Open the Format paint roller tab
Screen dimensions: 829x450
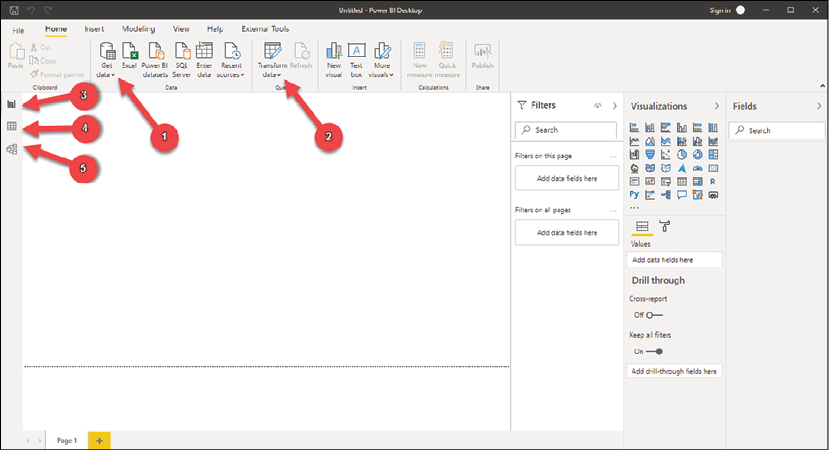(x=665, y=226)
